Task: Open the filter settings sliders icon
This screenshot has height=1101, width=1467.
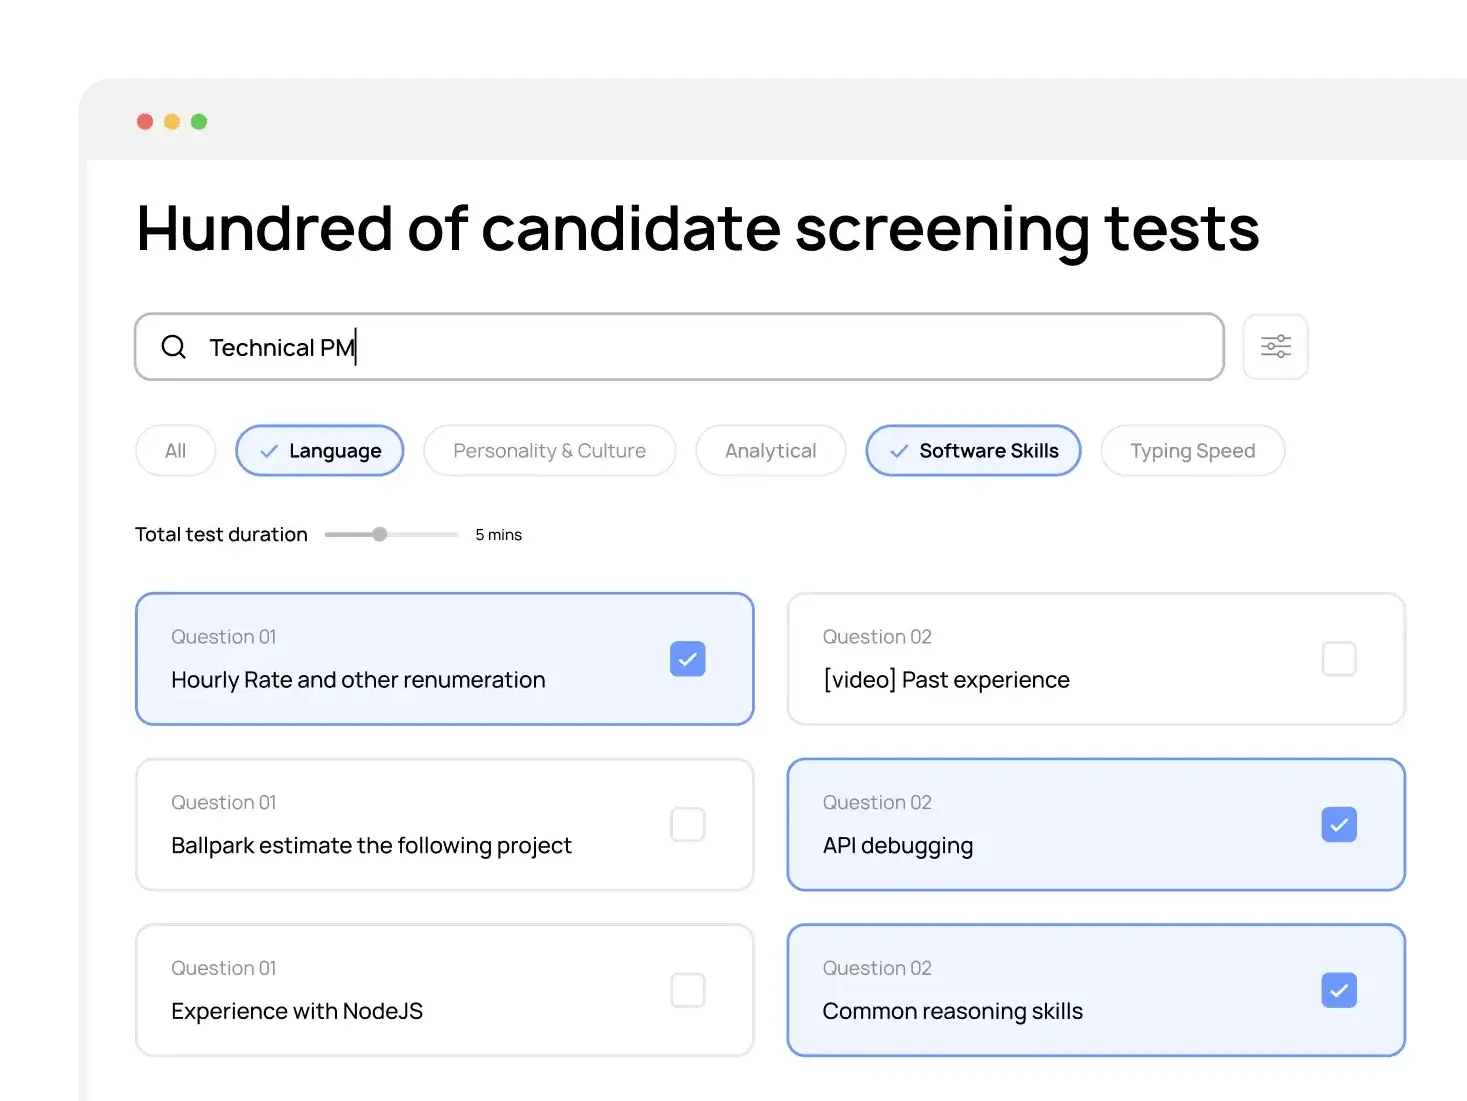Action: coord(1275,347)
